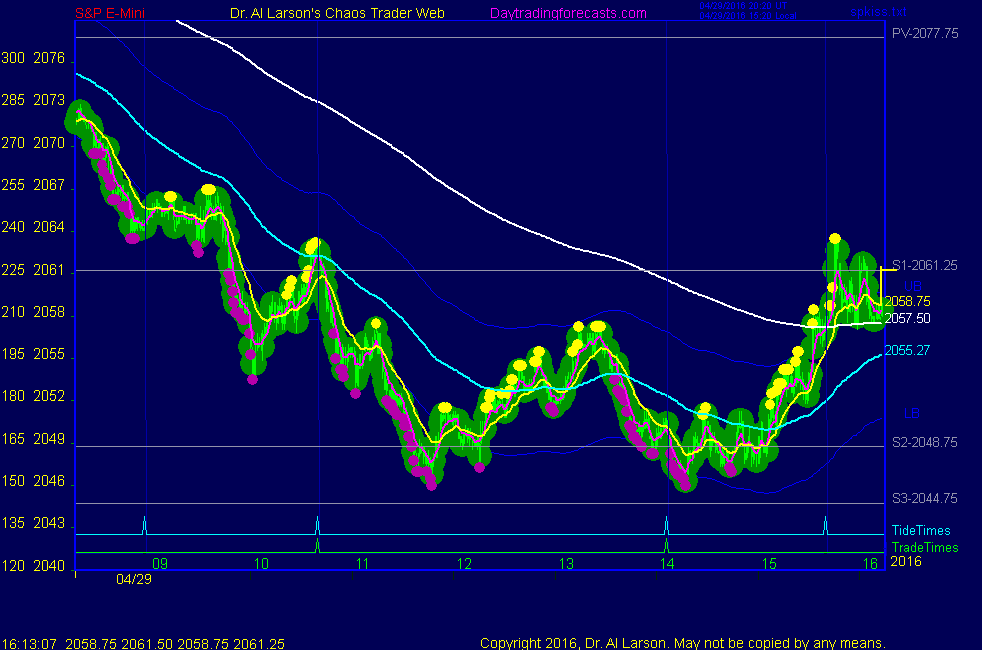Viewport: 982px width, 650px height.
Task: Click the 2052 price axis label
Action: pos(49,396)
